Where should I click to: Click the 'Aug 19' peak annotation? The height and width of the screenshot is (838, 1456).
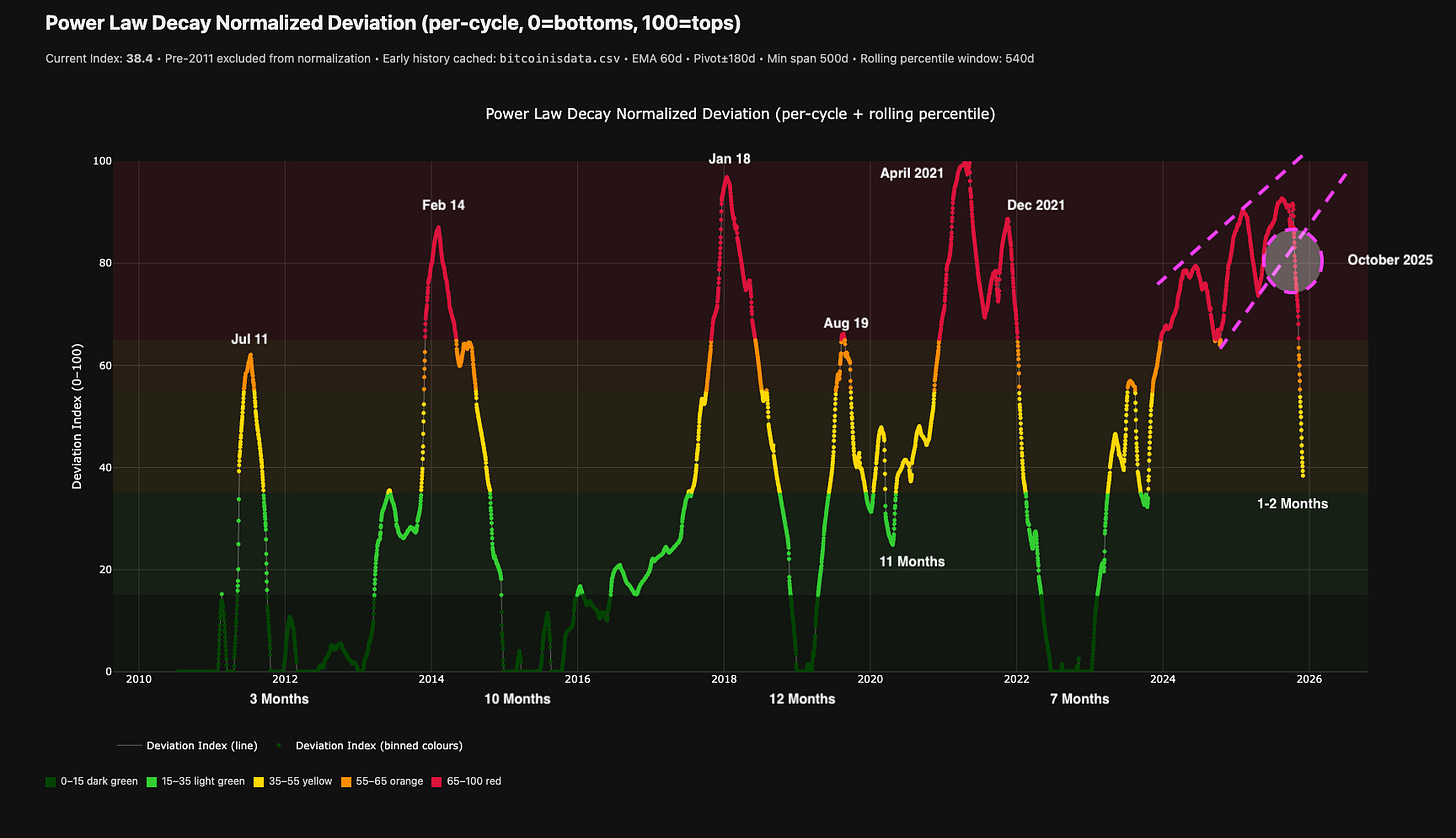846,323
